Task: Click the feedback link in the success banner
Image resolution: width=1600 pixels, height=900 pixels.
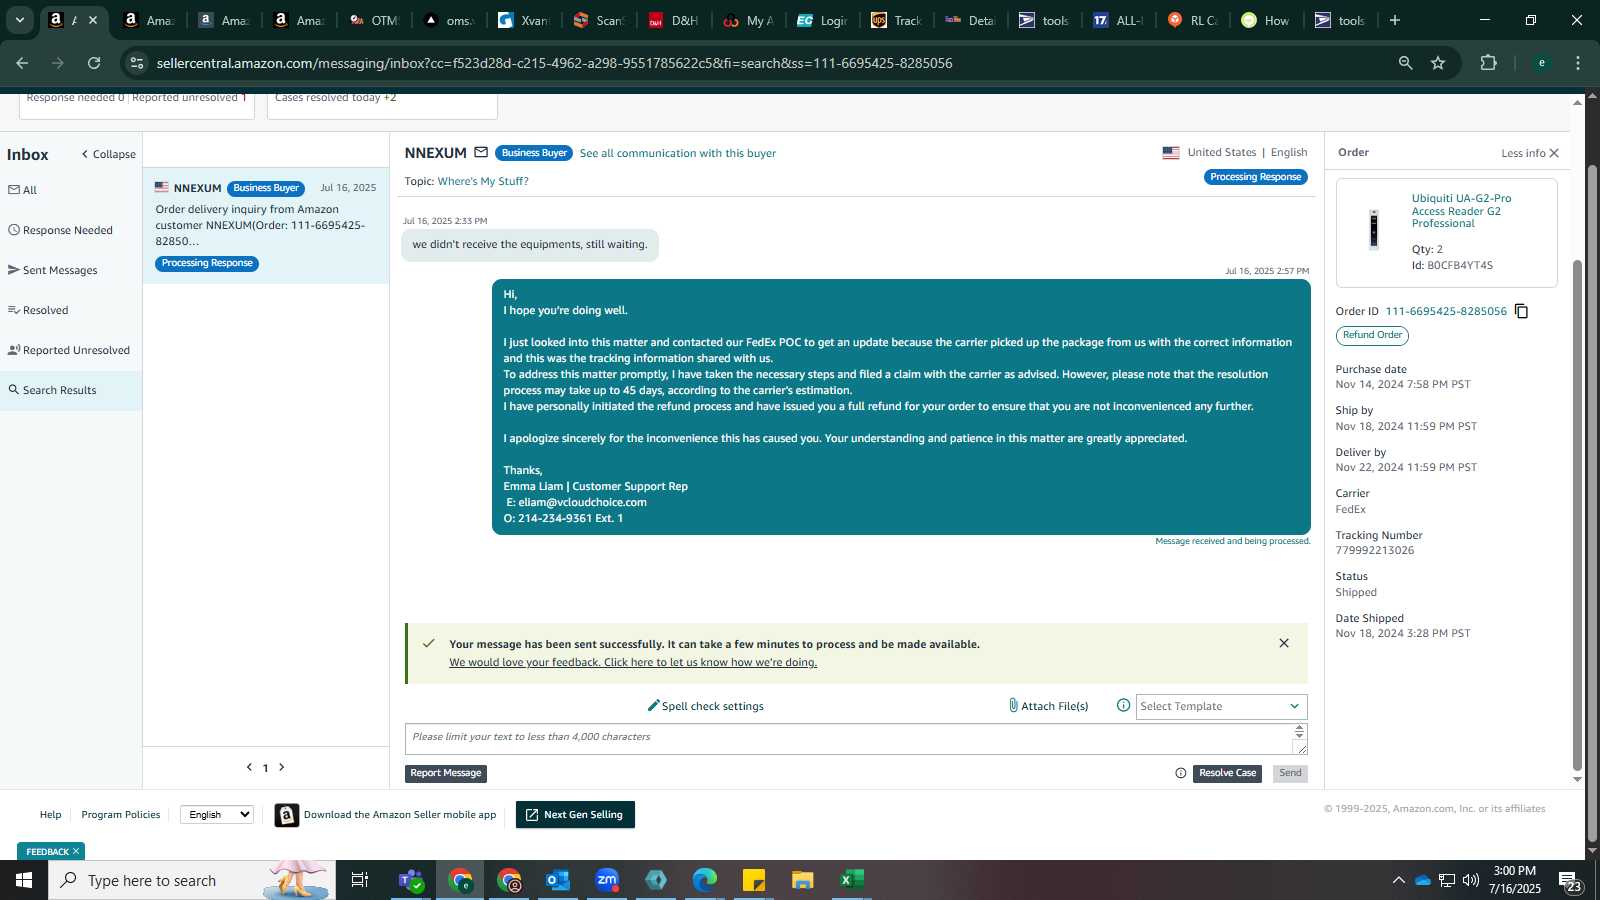Action: pos(633,662)
